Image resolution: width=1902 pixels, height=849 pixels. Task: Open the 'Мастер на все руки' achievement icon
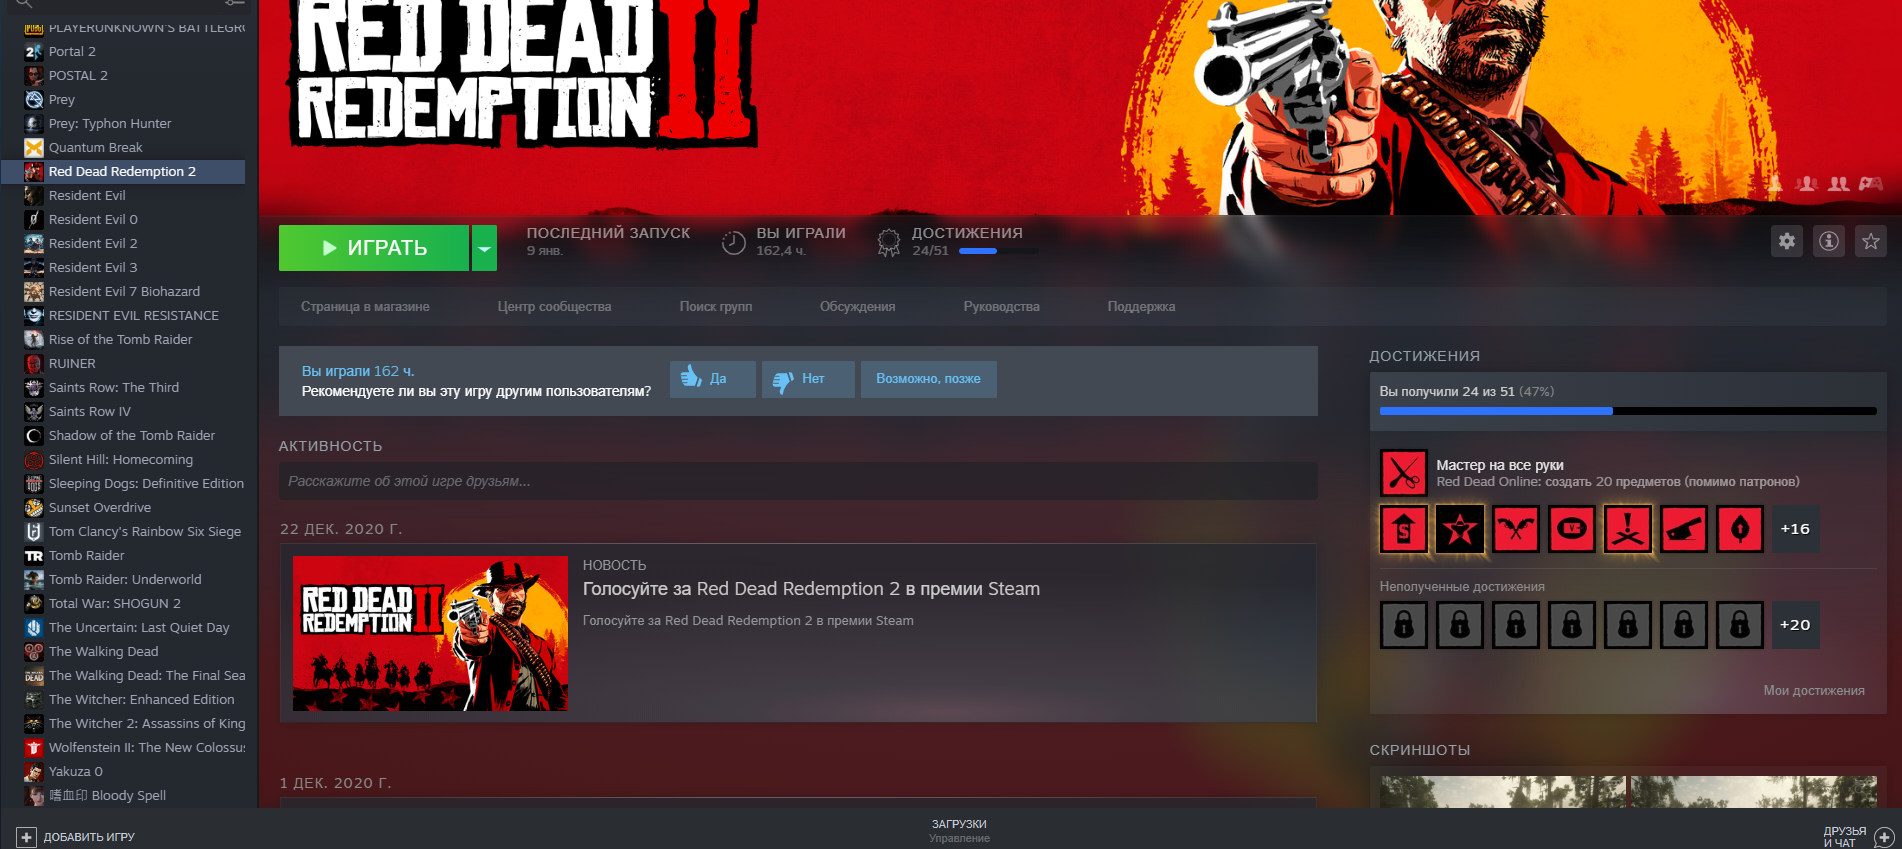(1403, 473)
